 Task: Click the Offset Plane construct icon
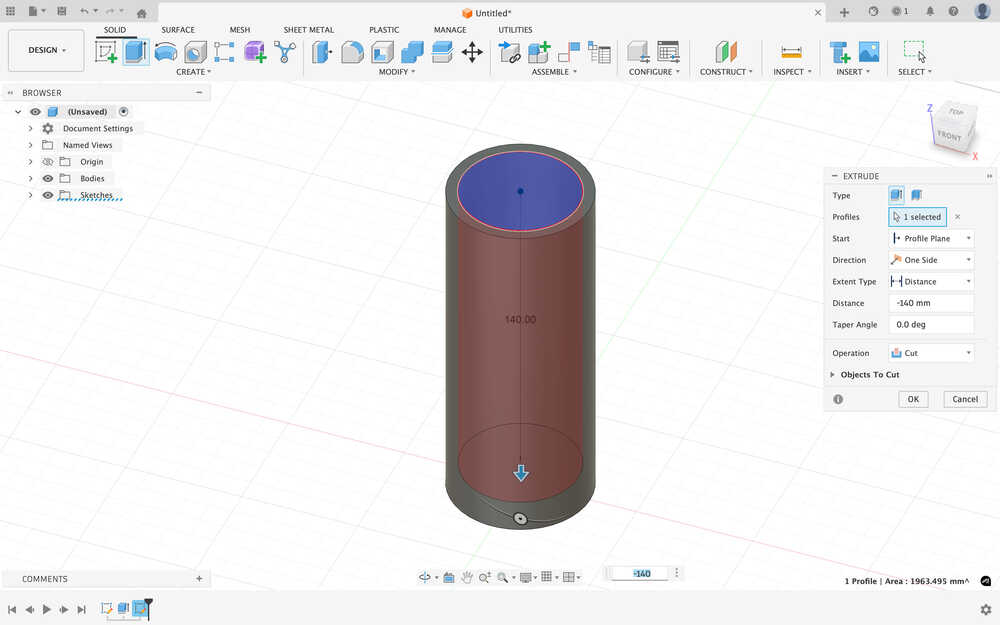tap(725, 52)
